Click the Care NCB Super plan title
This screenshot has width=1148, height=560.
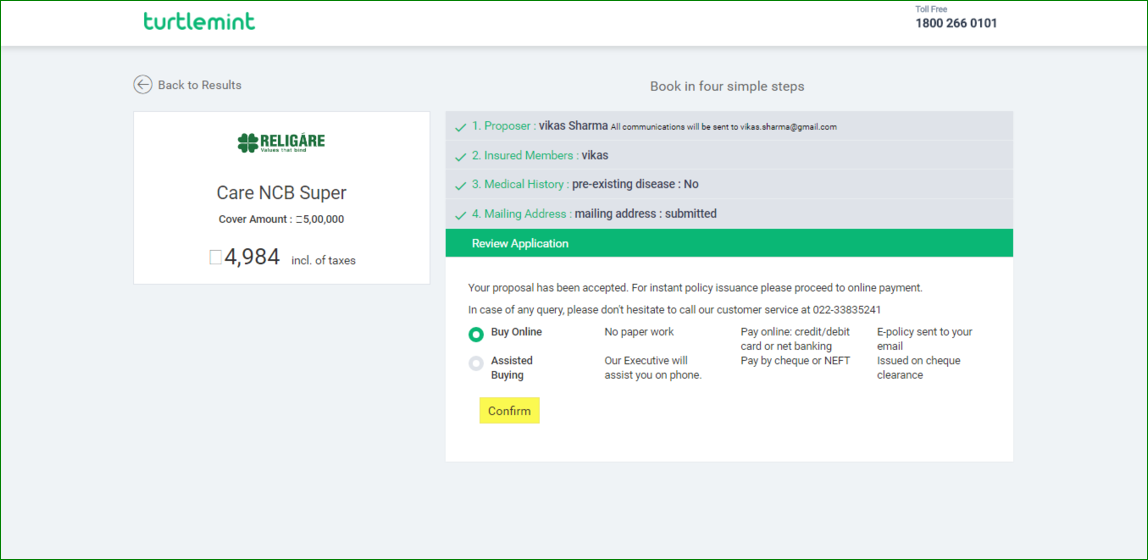[281, 193]
